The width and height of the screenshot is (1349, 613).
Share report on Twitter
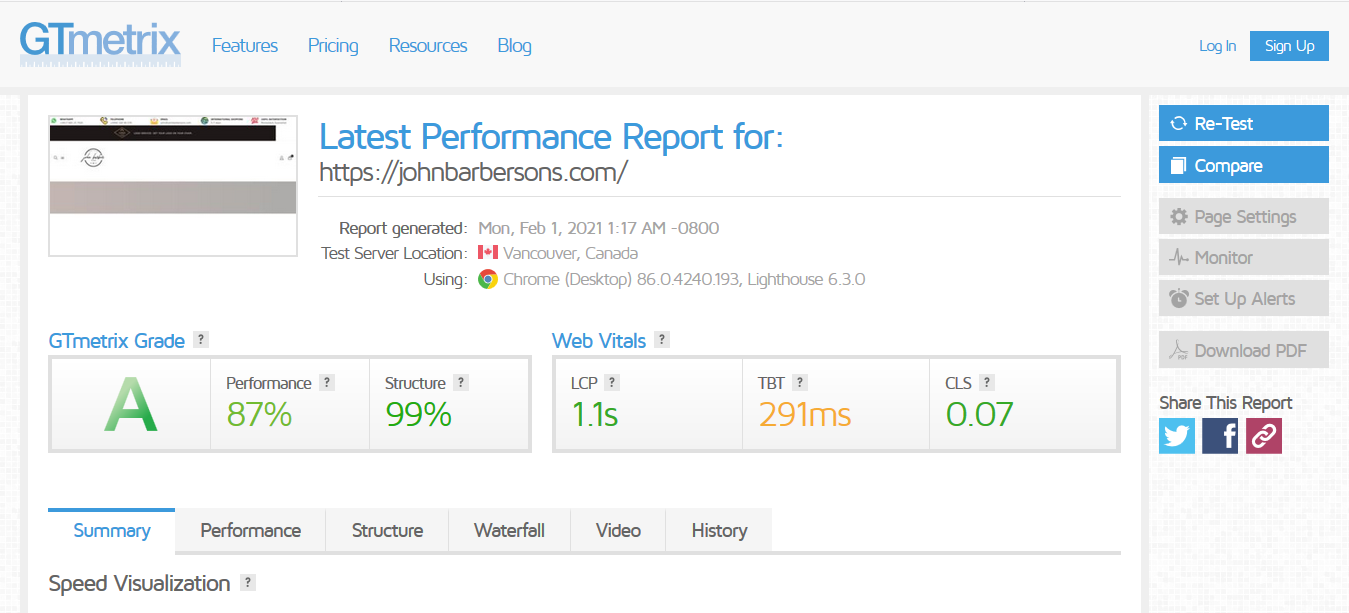(x=1177, y=436)
